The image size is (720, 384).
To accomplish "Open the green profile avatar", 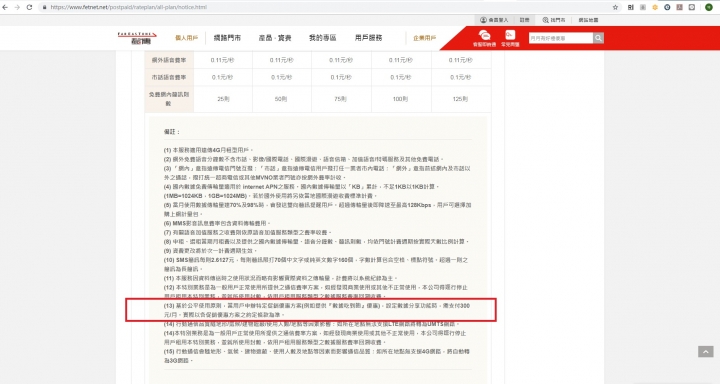I will pos(709,7).
